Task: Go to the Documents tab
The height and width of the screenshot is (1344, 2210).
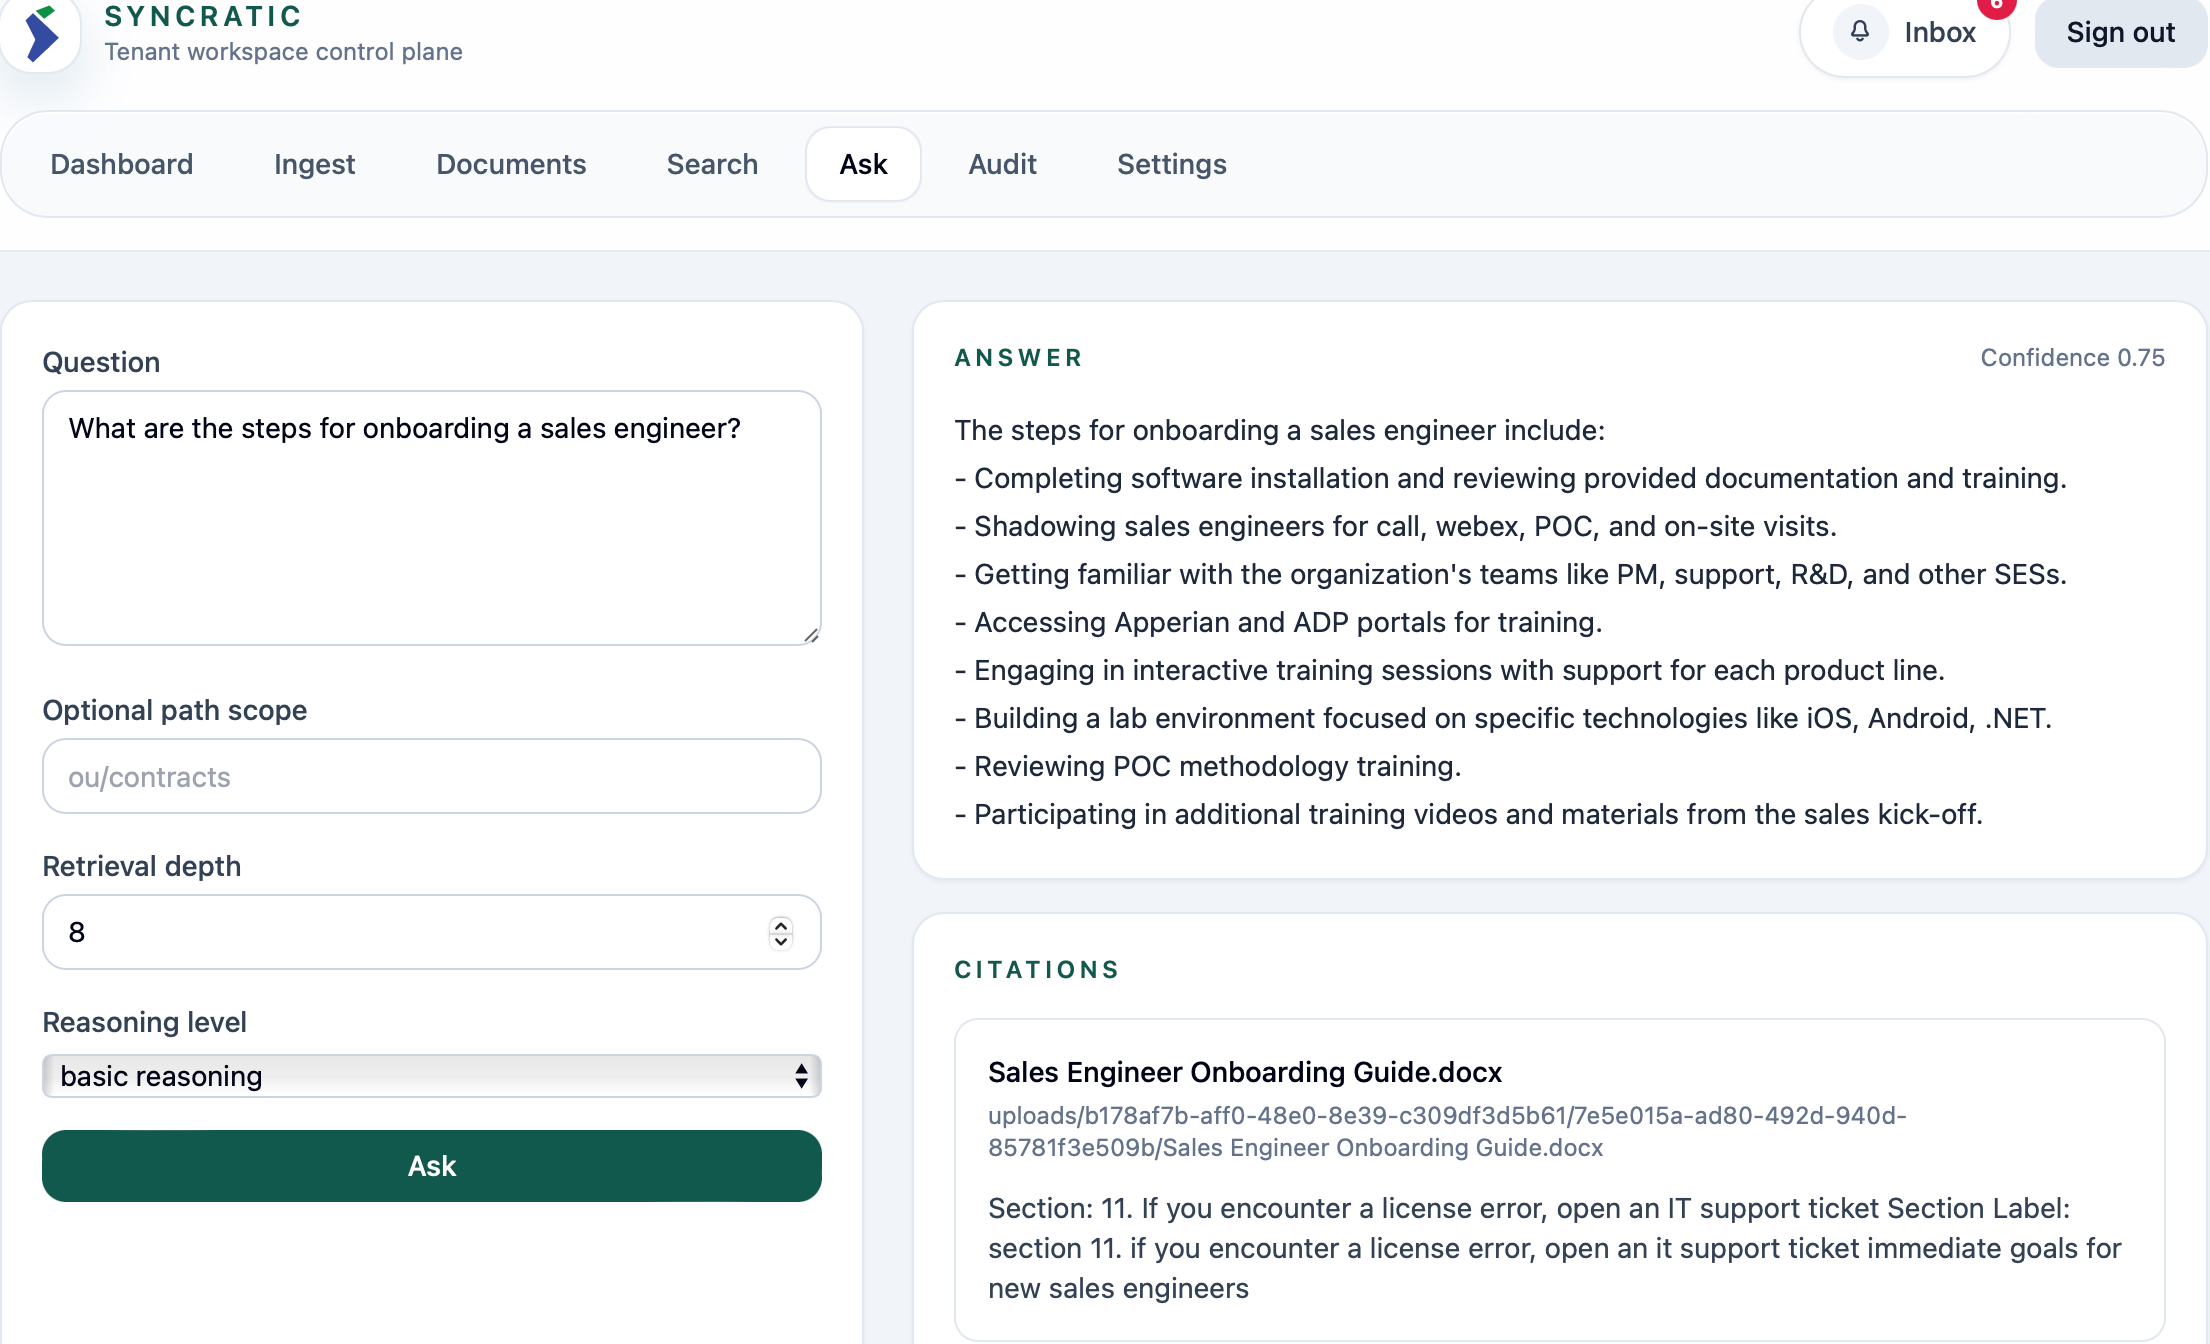Action: click(511, 164)
